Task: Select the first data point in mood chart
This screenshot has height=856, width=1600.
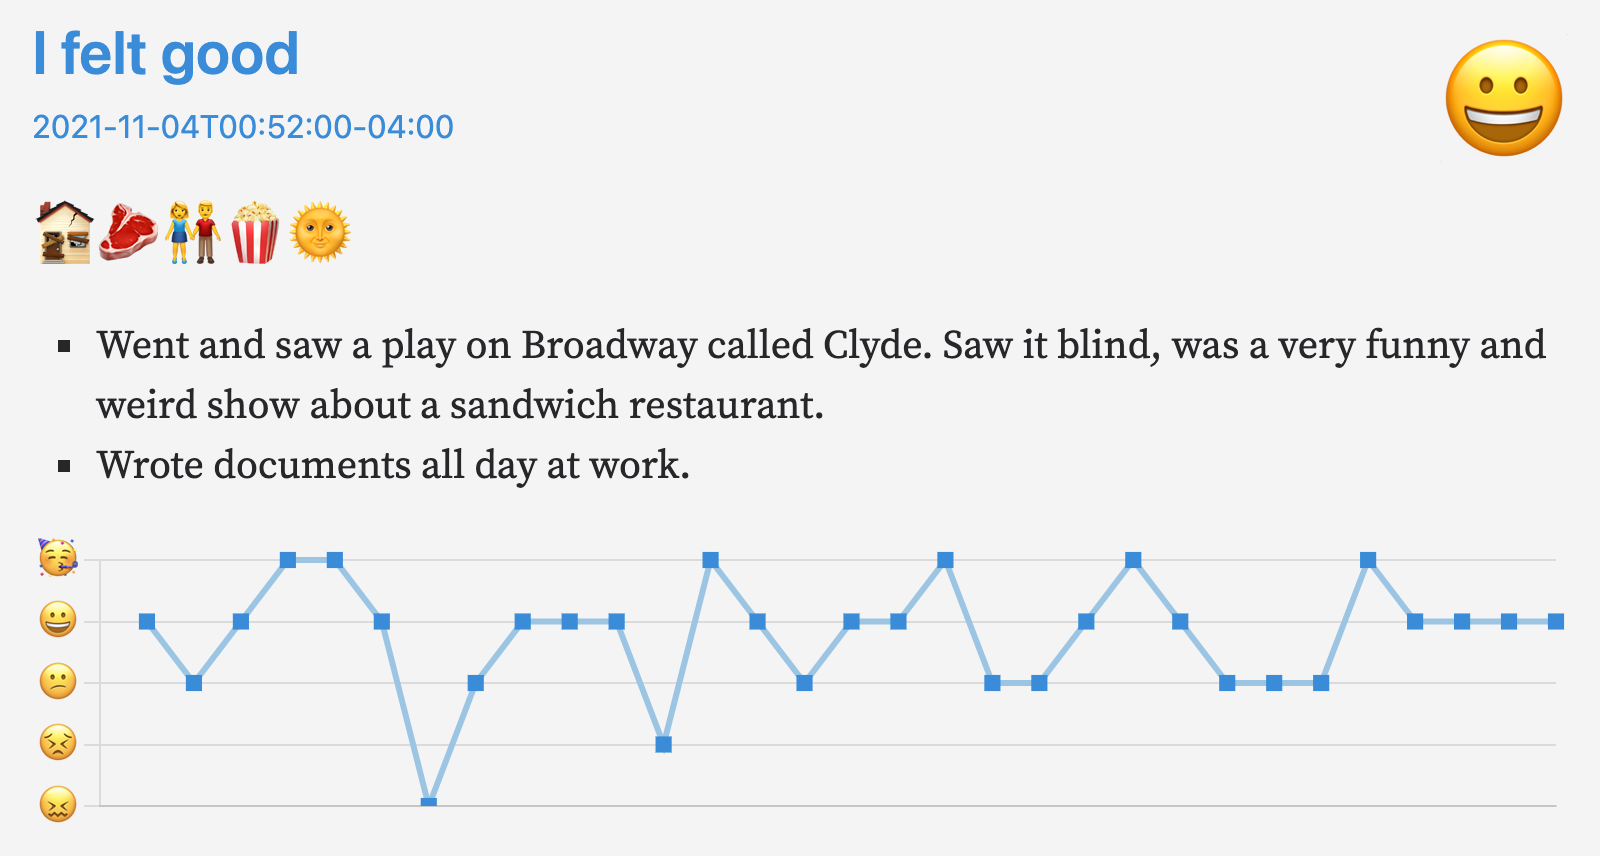Action: point(147,621)
